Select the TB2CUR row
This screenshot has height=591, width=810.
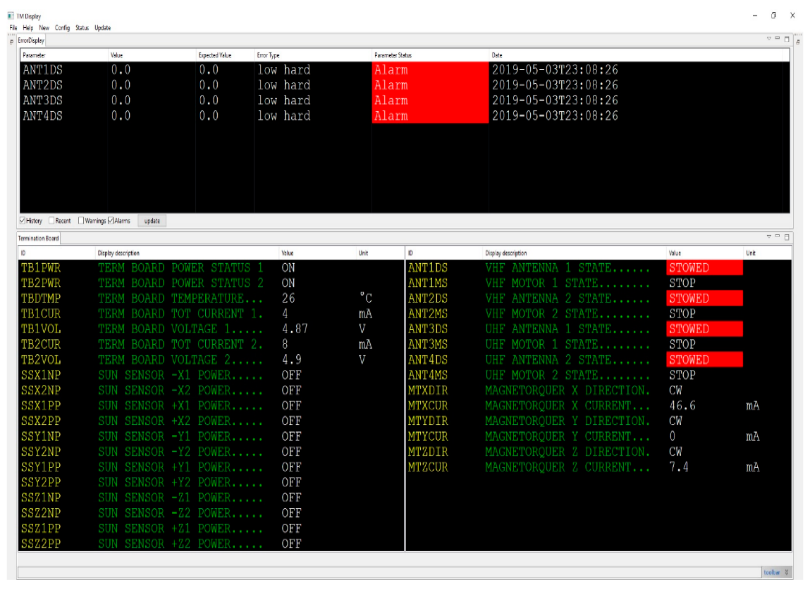point(211,345)
